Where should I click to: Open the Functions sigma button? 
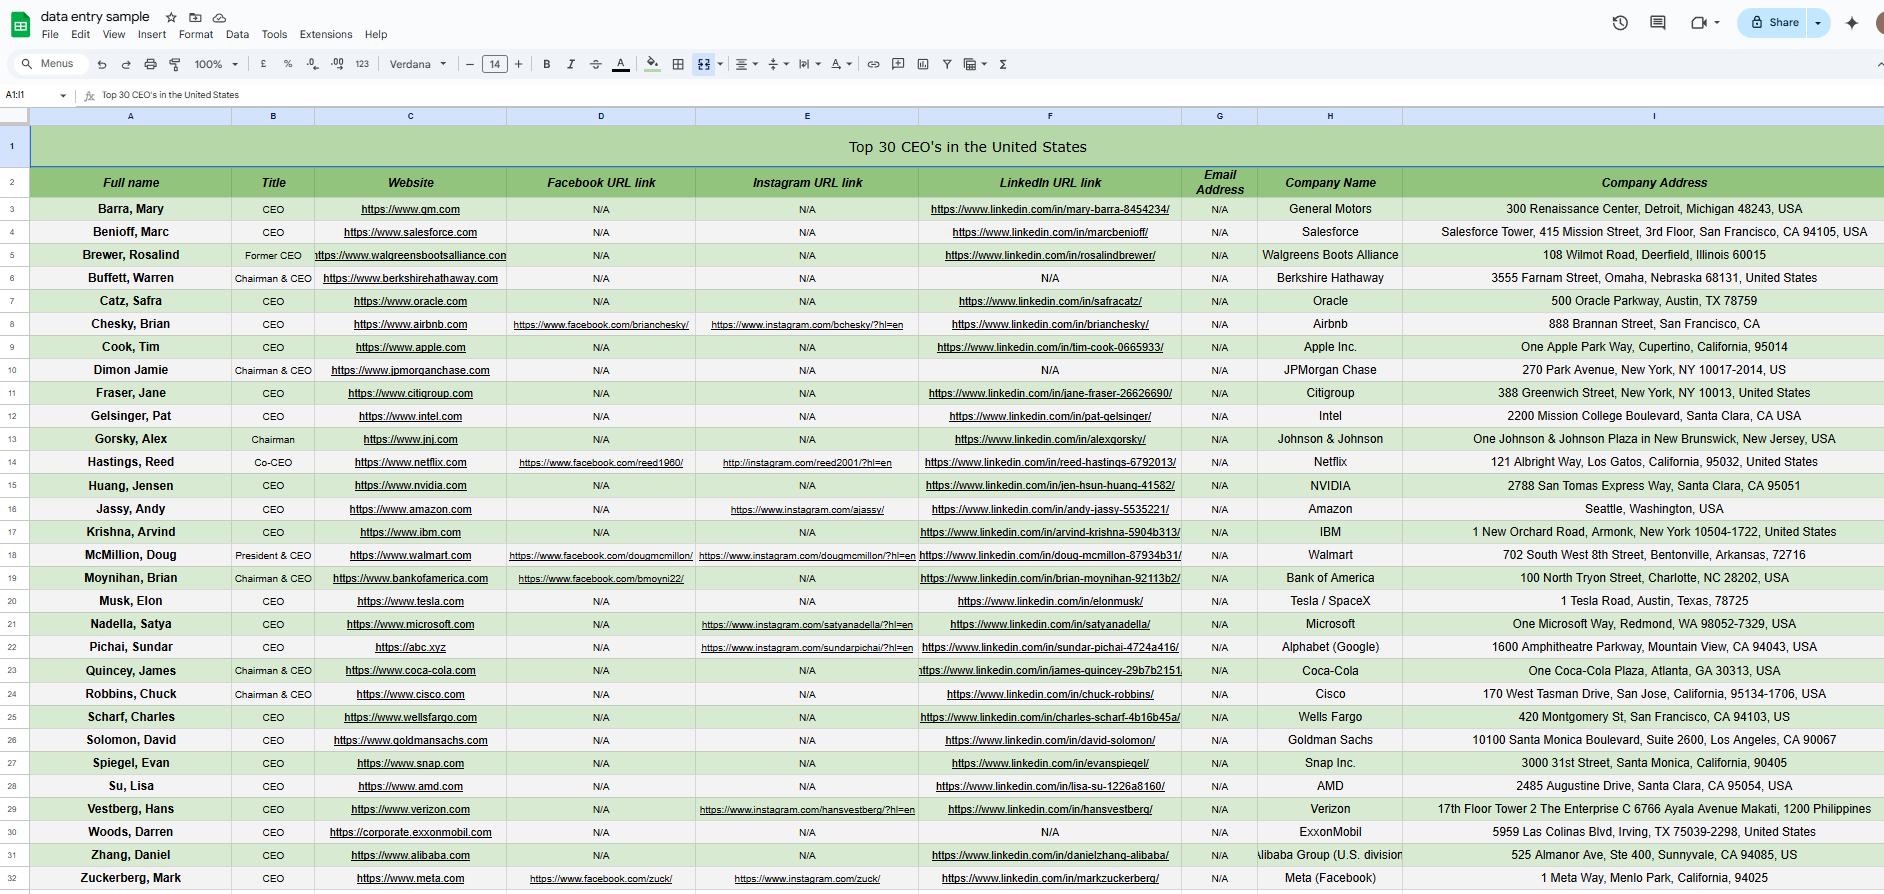[1003, 64]
